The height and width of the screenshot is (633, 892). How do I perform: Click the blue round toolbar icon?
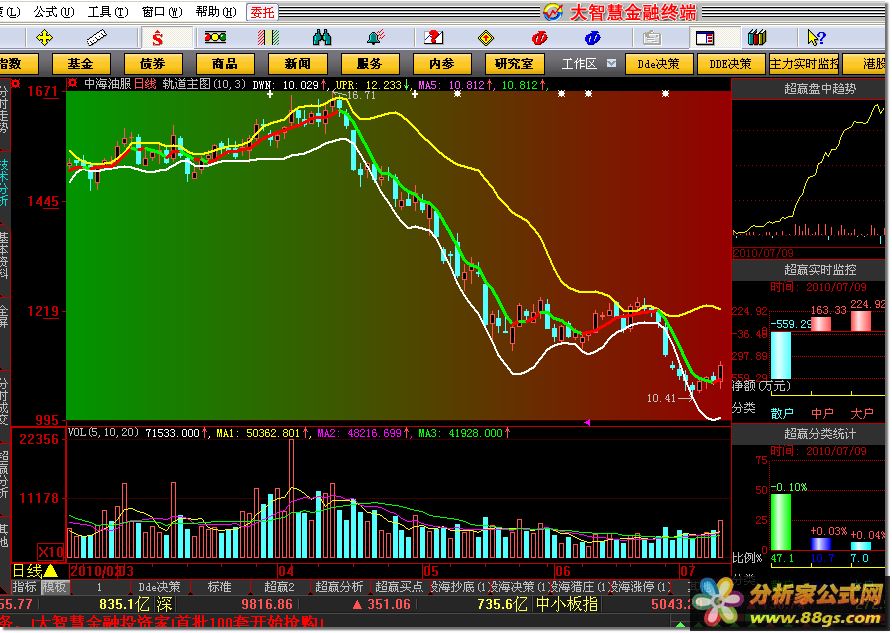pos(592,38)
